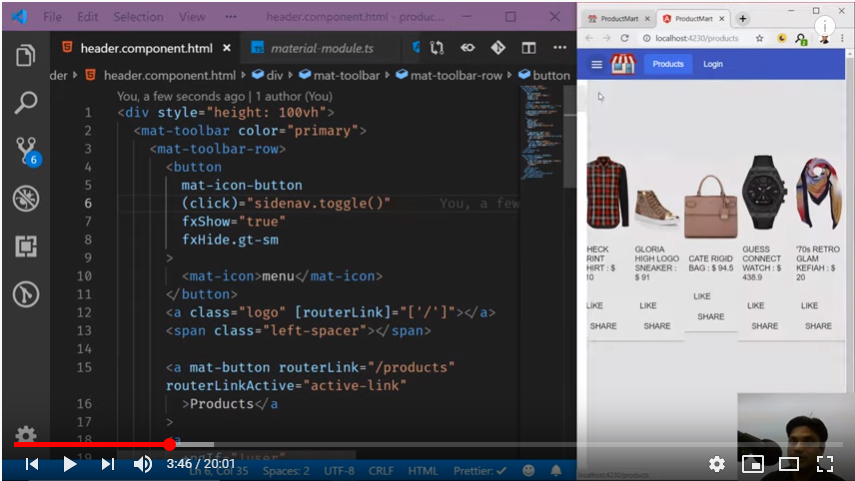
Task: Open Source Control with 6 changes badge
Action: 26,151
